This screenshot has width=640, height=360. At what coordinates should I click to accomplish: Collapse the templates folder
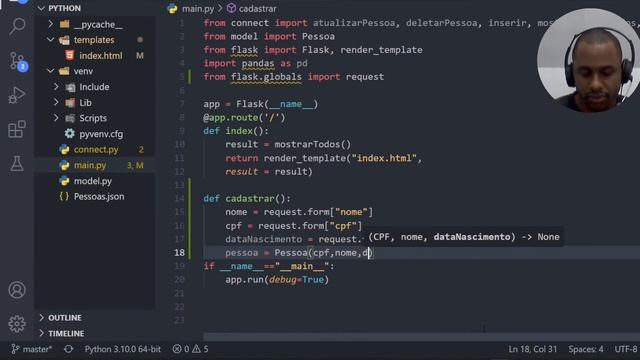pyautogui.click(x=51, y=40)
